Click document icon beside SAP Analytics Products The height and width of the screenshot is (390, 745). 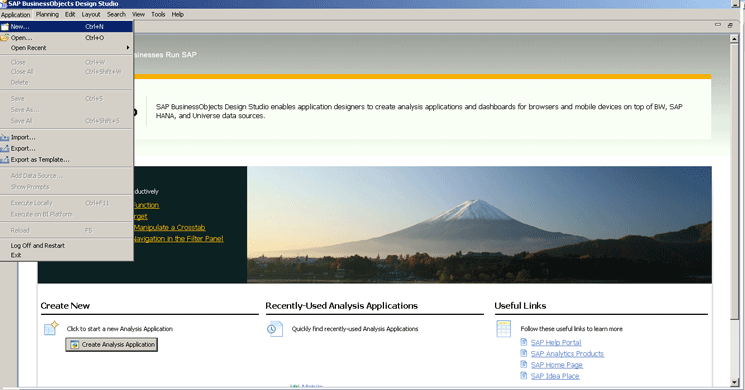click(524, 353)
